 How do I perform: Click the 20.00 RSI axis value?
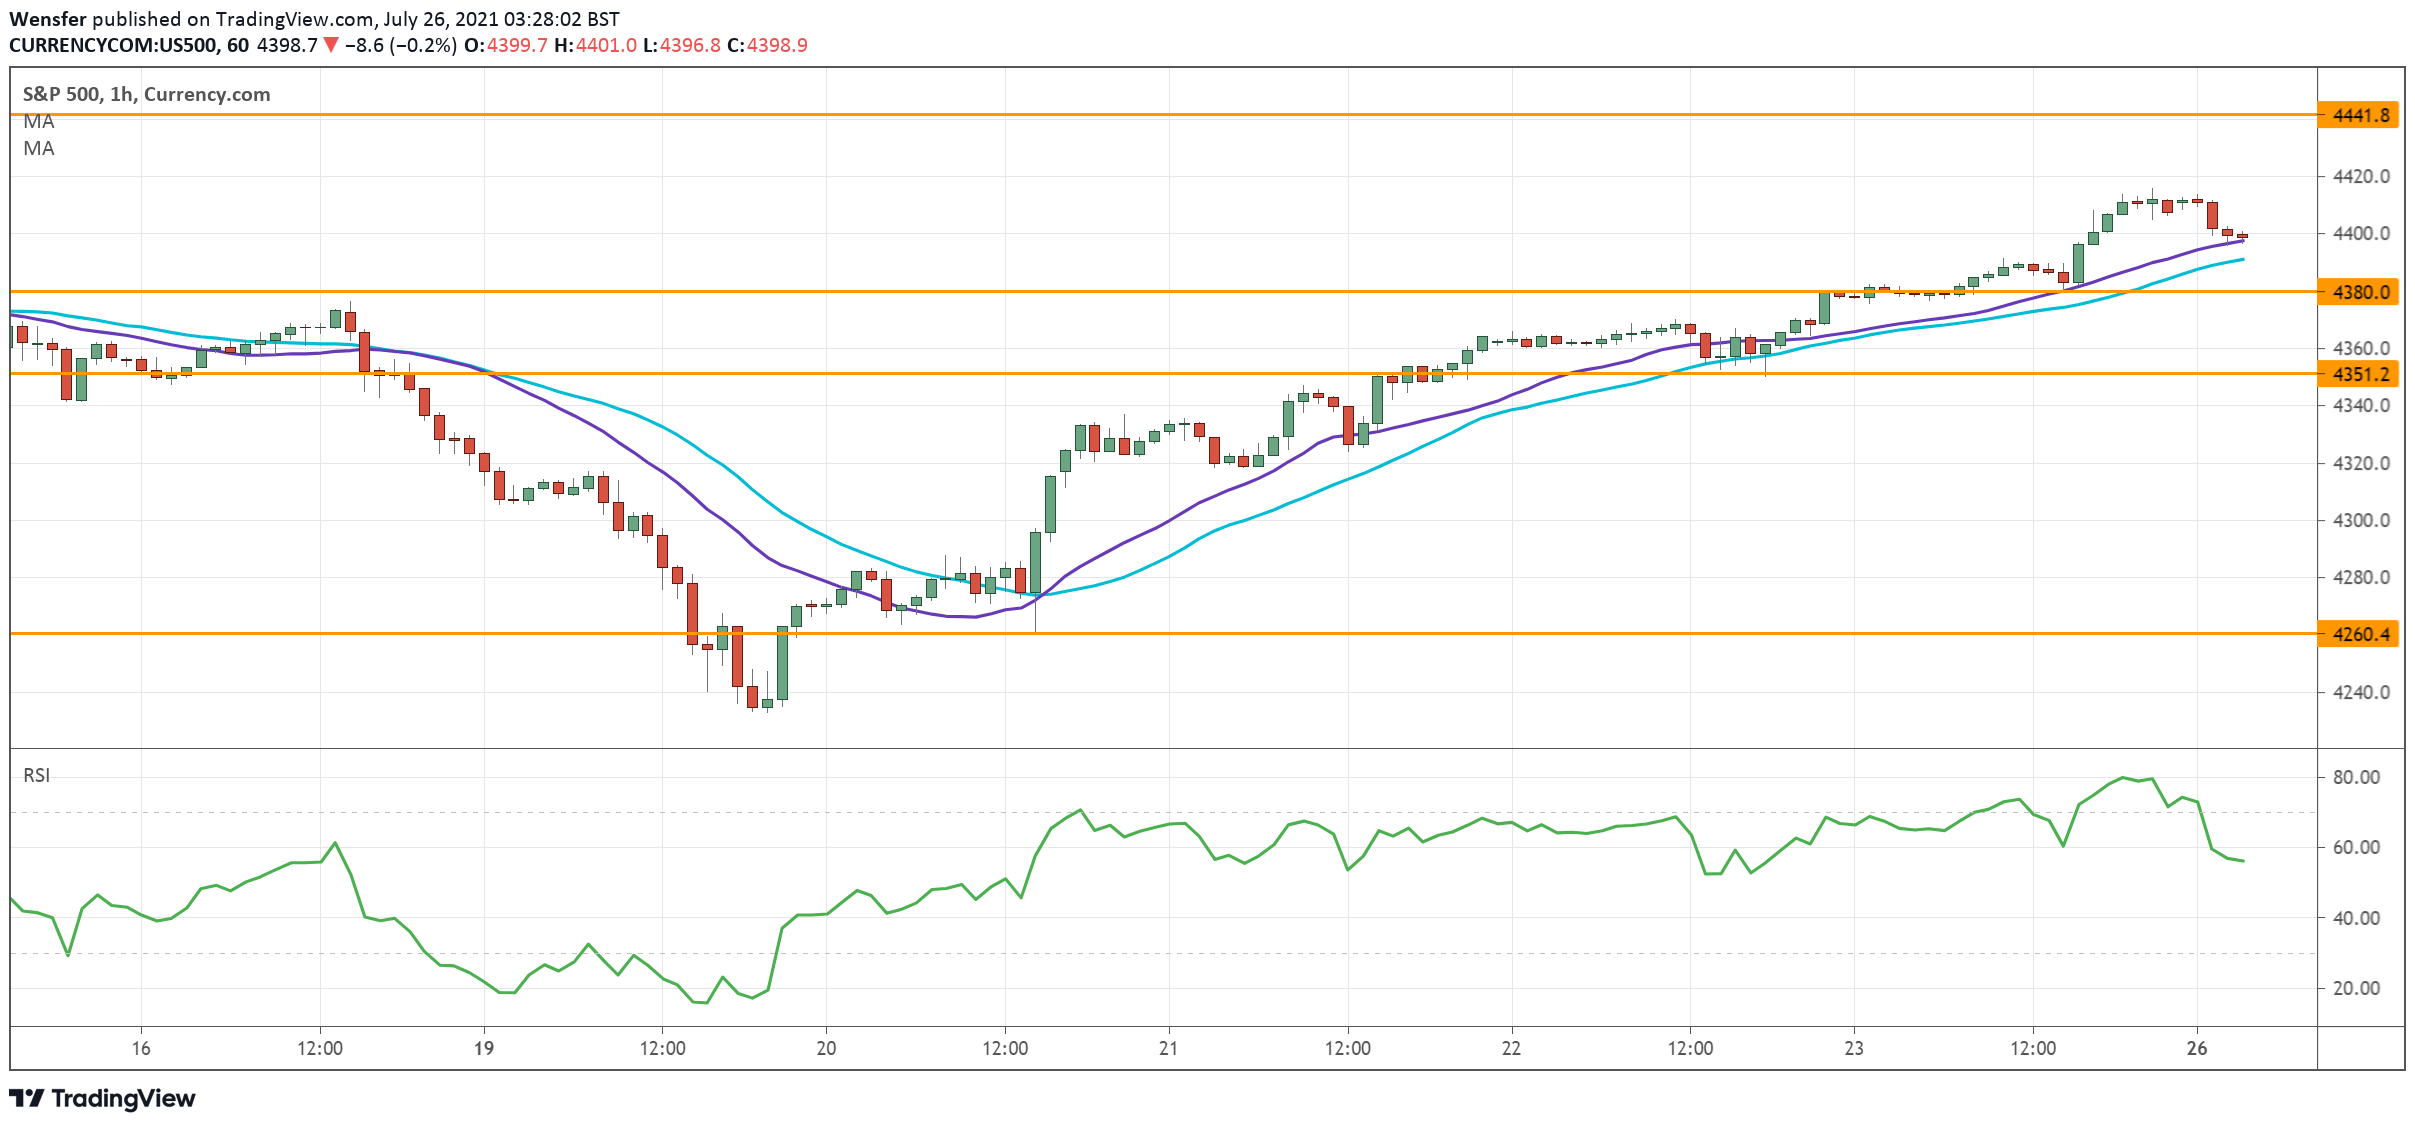[x=2355, y=988]
